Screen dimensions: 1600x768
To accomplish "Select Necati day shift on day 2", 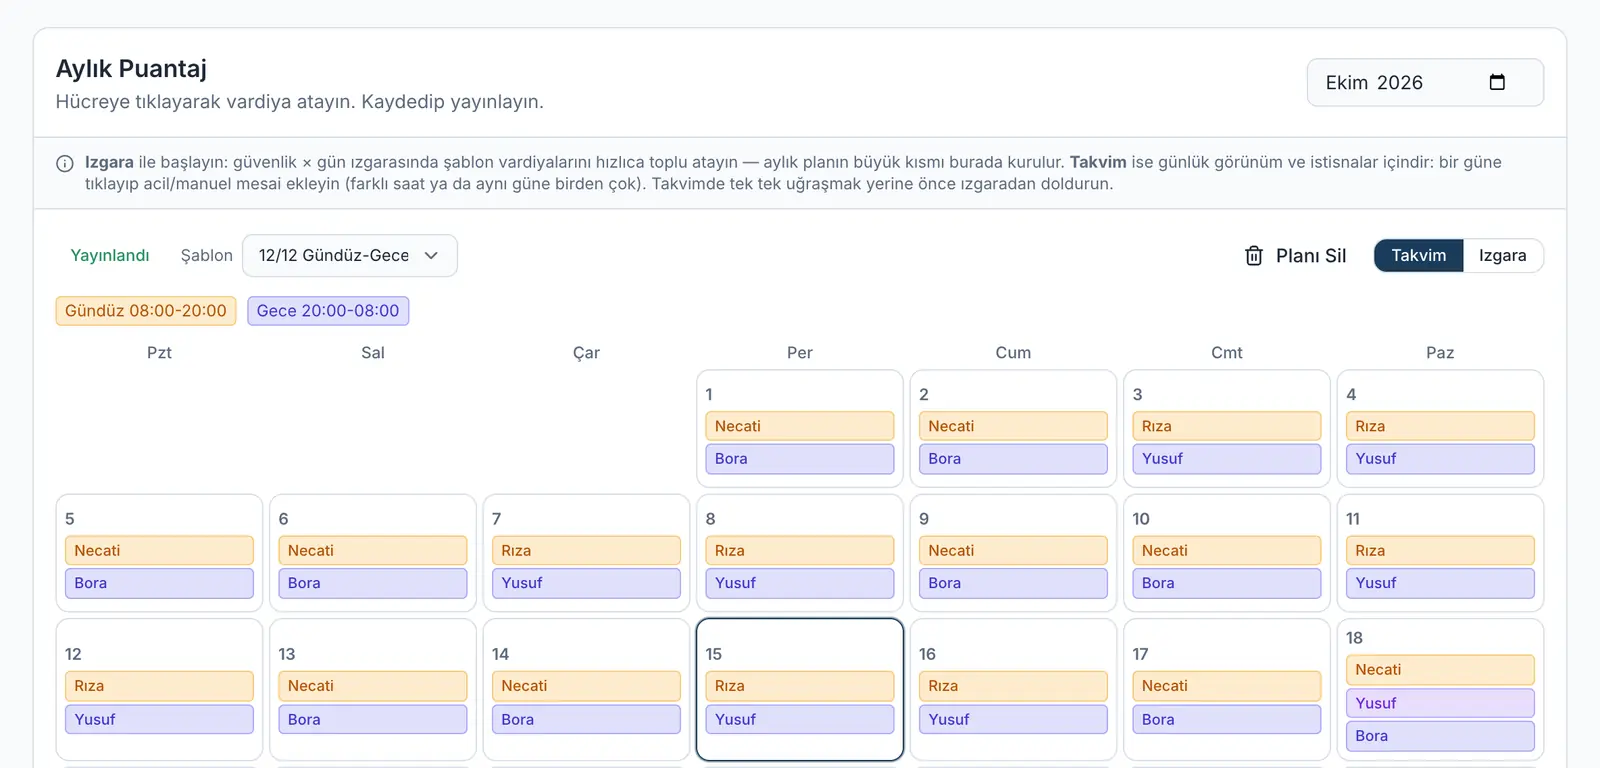I will [x=1013, y=426].
